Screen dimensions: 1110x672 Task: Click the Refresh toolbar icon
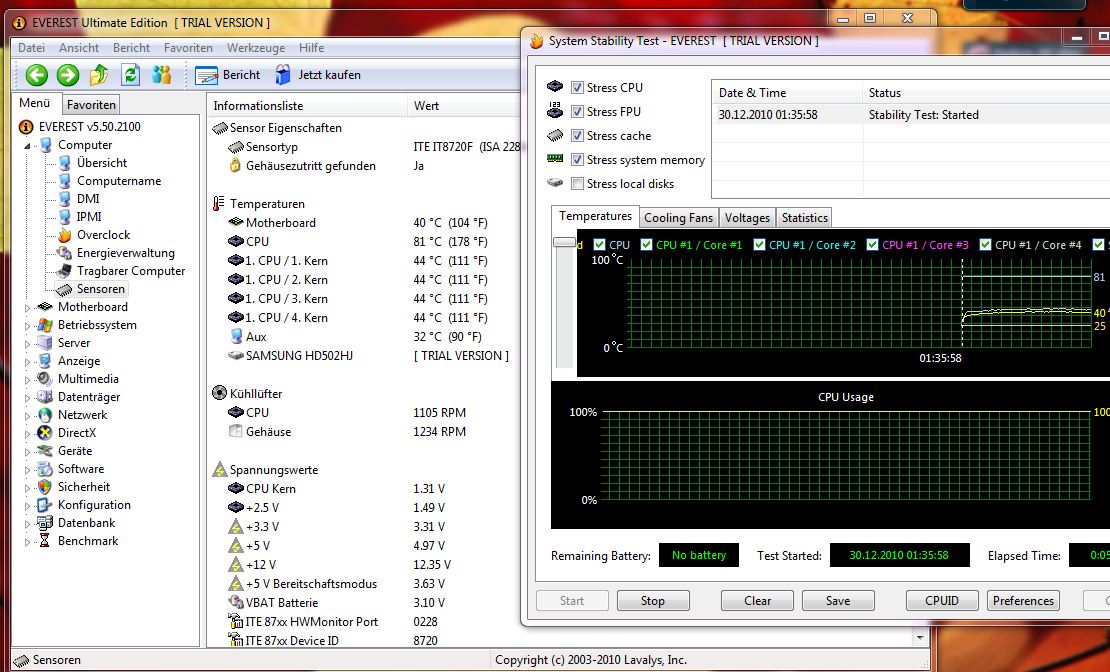click(130, 74)
